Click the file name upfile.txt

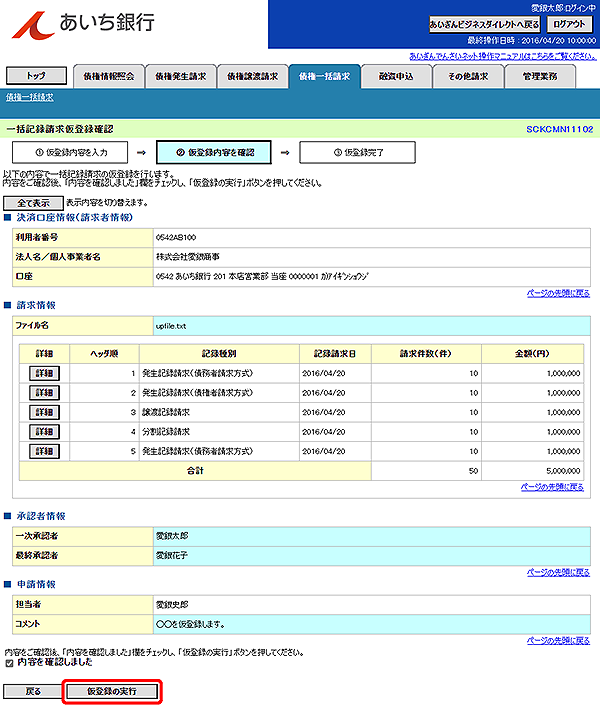pyautogui.click(x=171, y=326)
